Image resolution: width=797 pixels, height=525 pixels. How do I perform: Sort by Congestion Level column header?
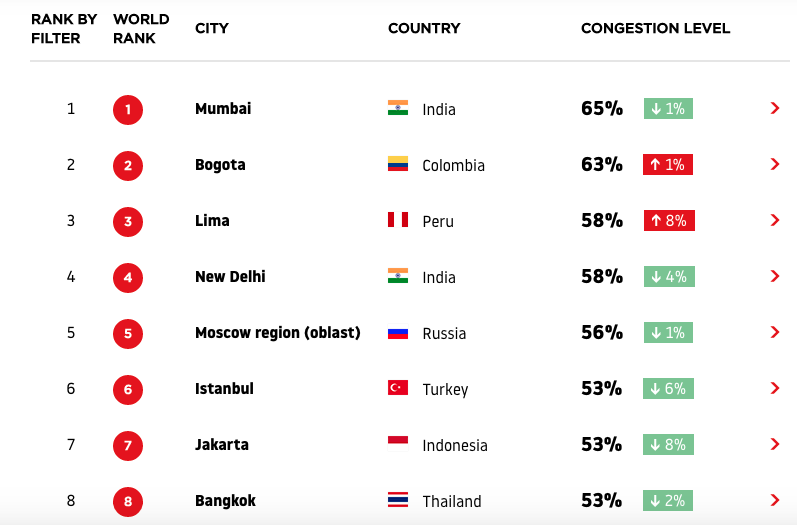click(x=655, y=28)
